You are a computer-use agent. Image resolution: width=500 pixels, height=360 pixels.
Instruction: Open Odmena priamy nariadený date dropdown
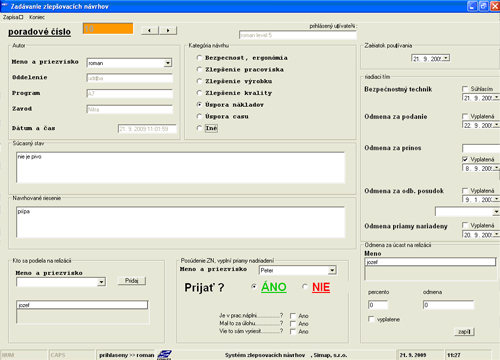click(496, 235)
